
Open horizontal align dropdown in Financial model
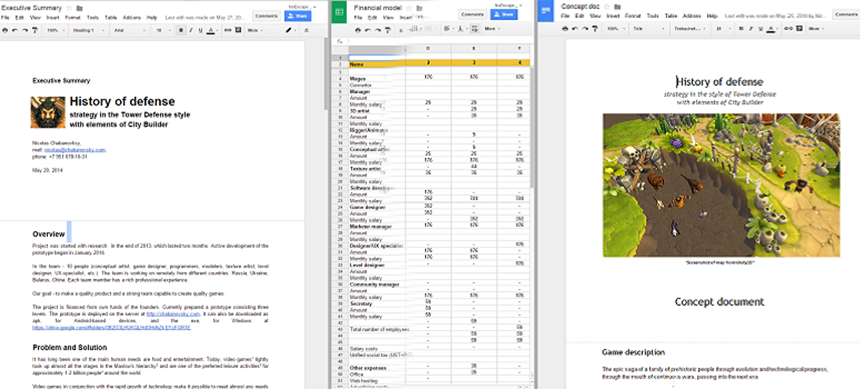coord(449,29)
